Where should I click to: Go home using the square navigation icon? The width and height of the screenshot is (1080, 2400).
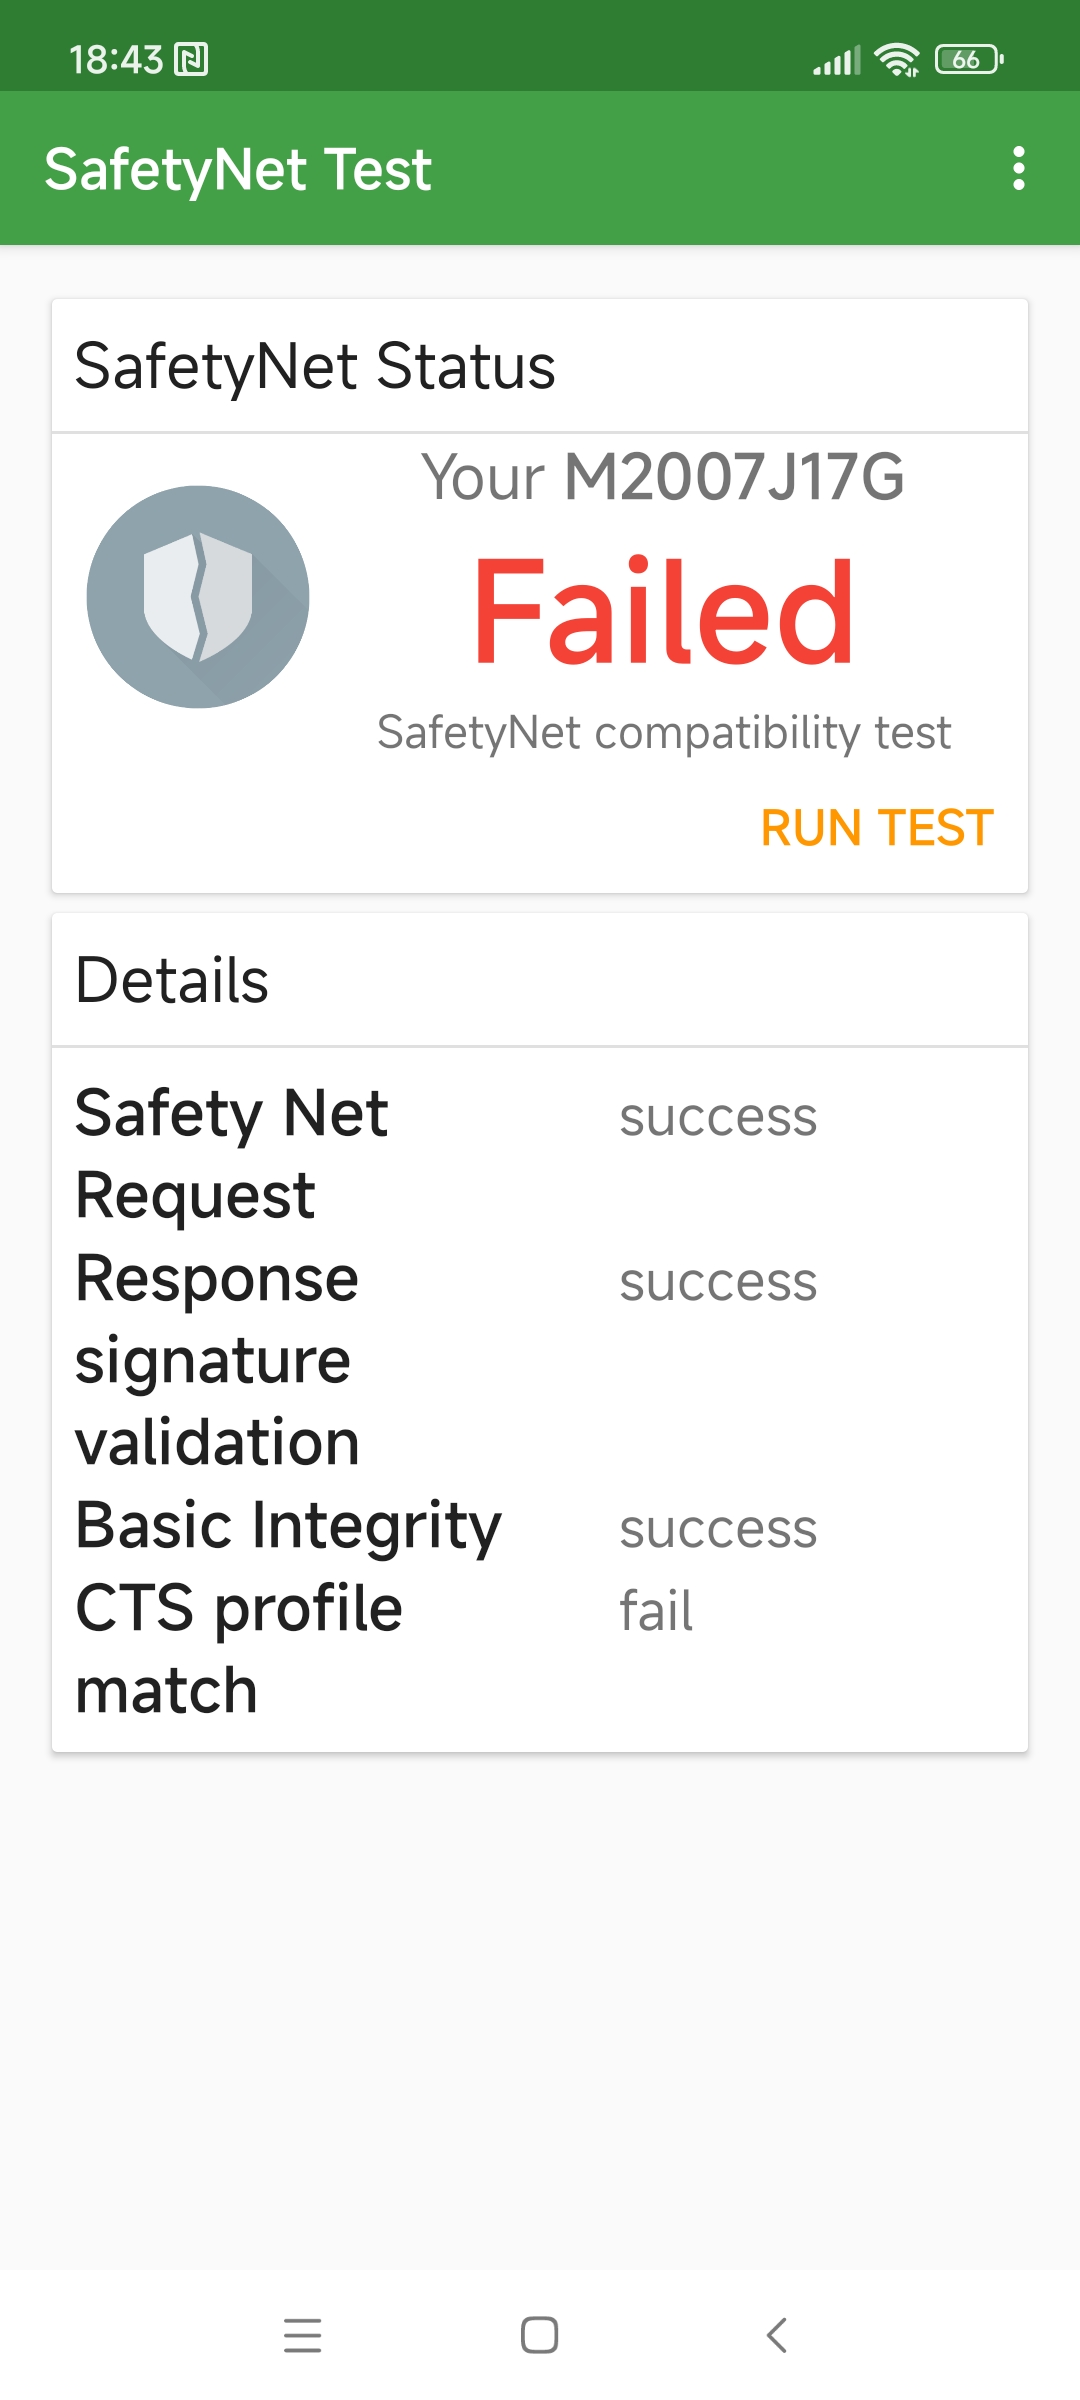[x=540, y=2335]
